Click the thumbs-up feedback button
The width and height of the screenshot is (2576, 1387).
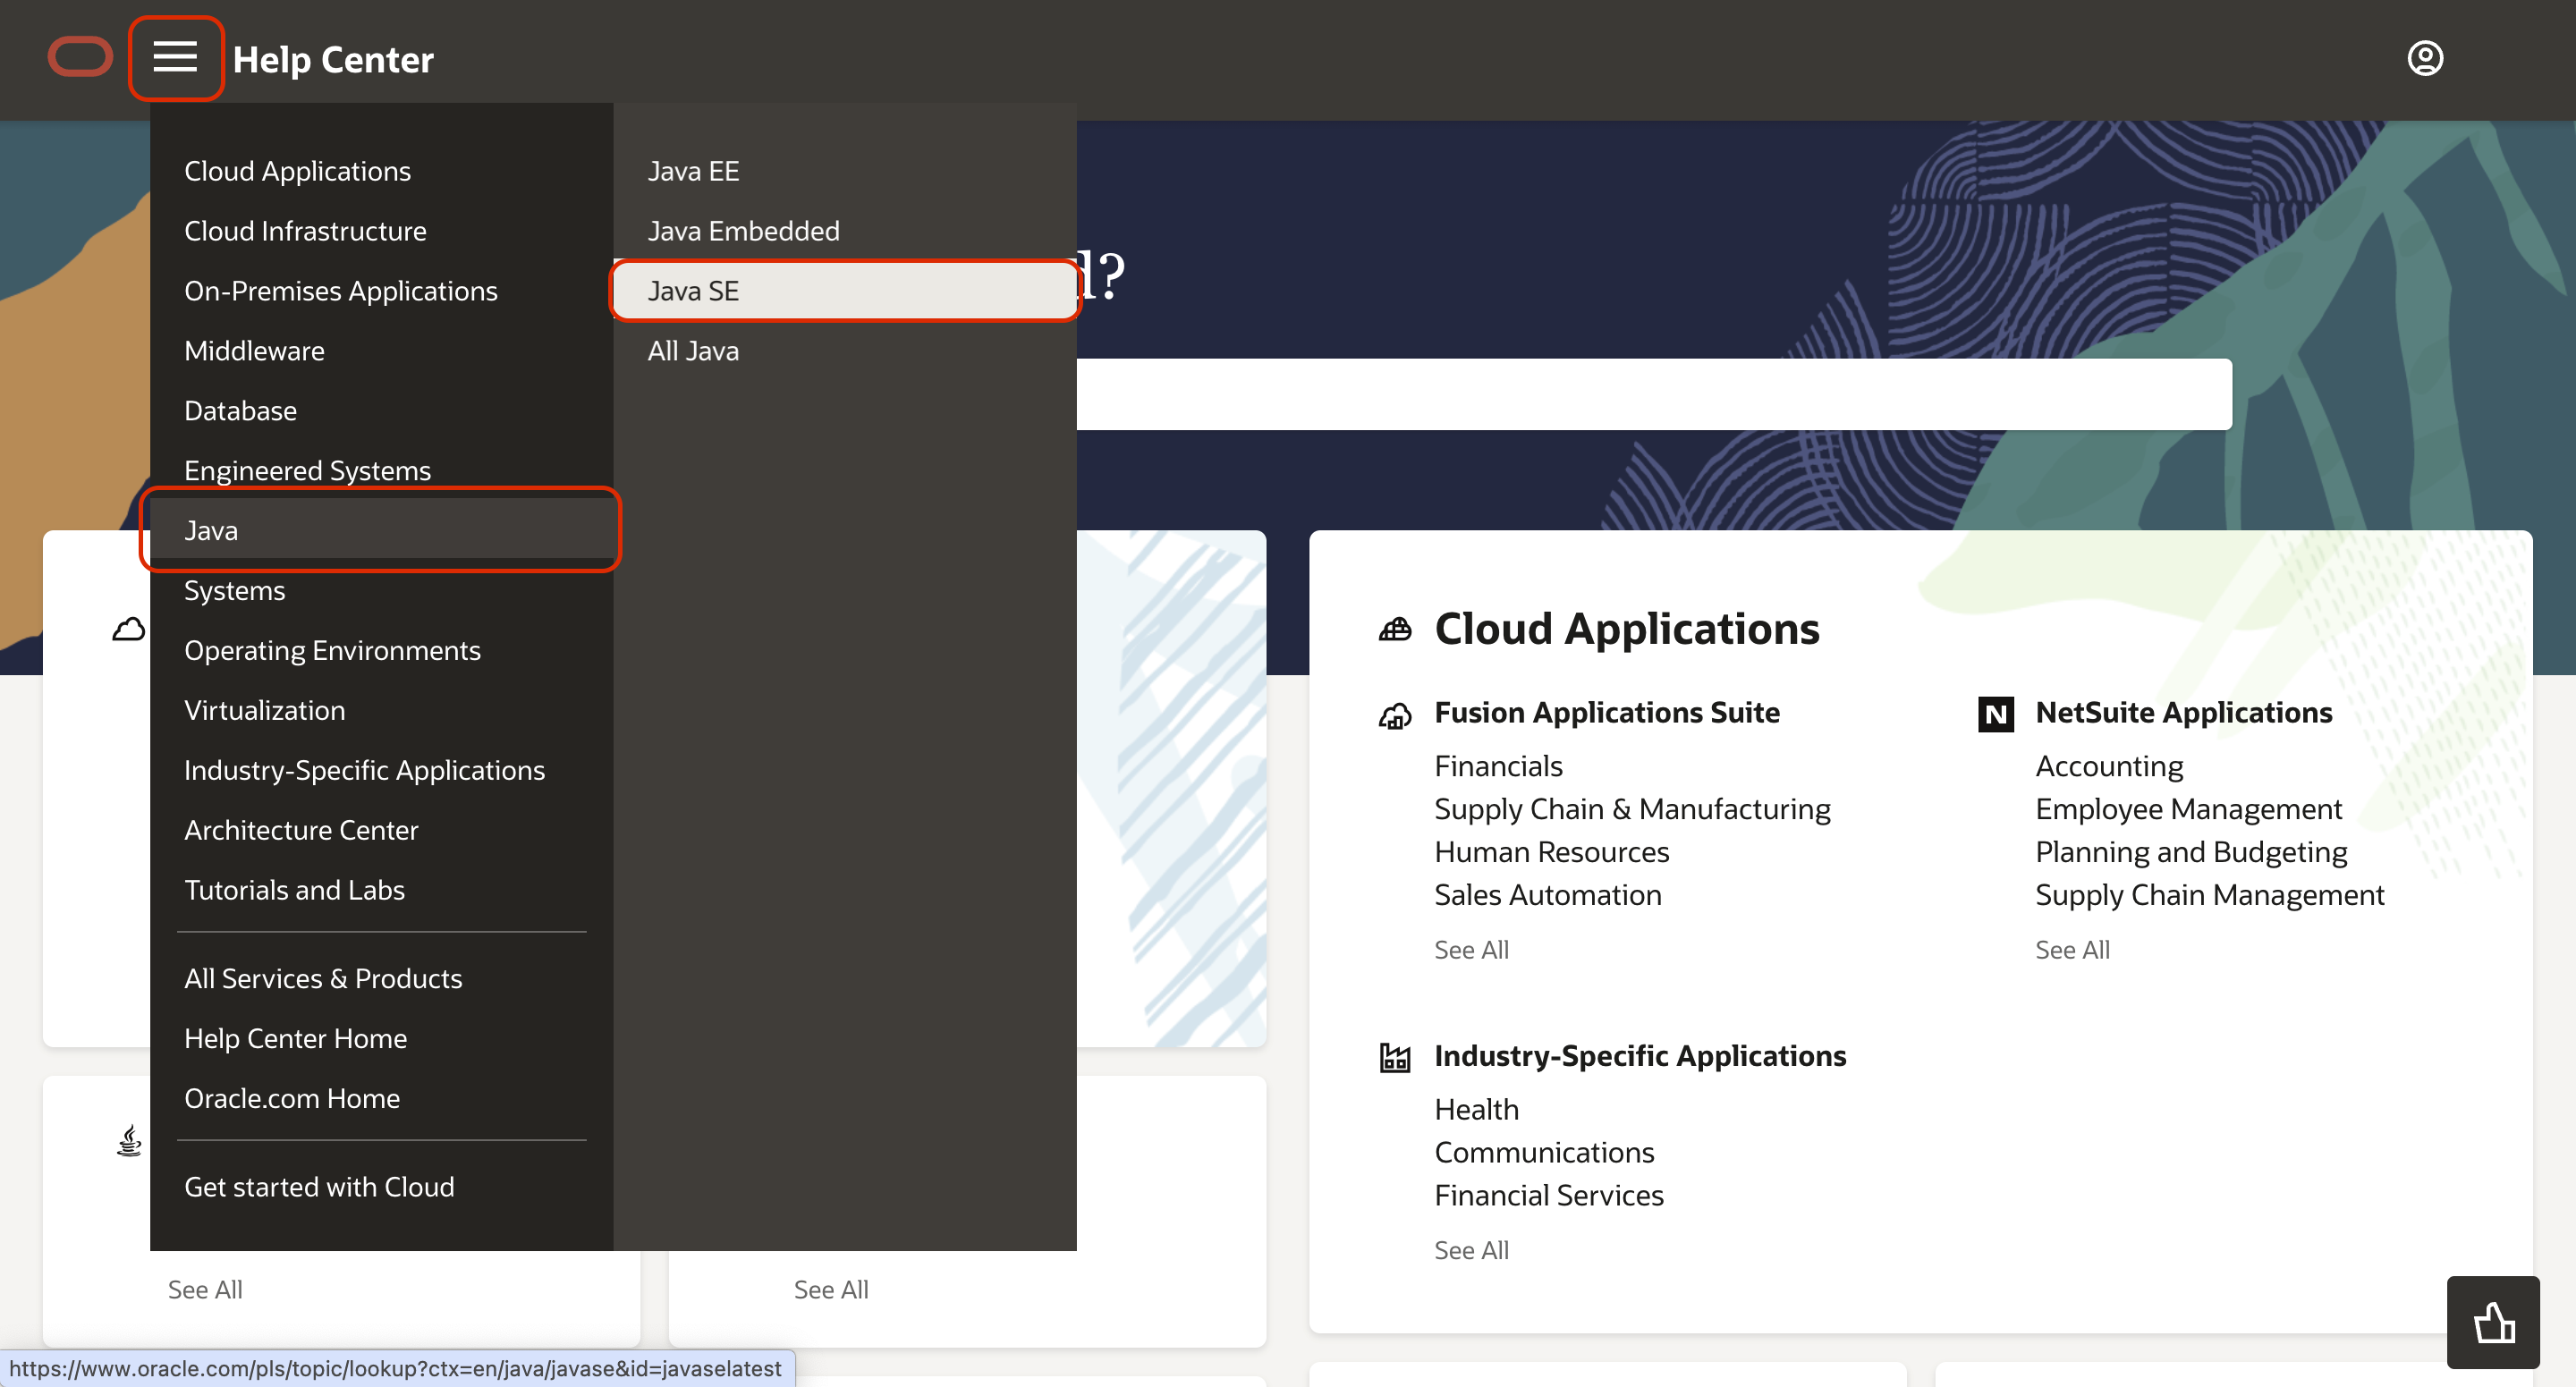point(2493,1322)
